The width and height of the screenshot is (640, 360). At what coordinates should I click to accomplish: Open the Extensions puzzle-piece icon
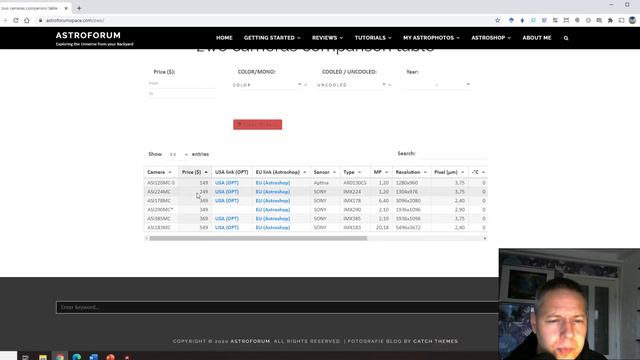click(610, 20)
